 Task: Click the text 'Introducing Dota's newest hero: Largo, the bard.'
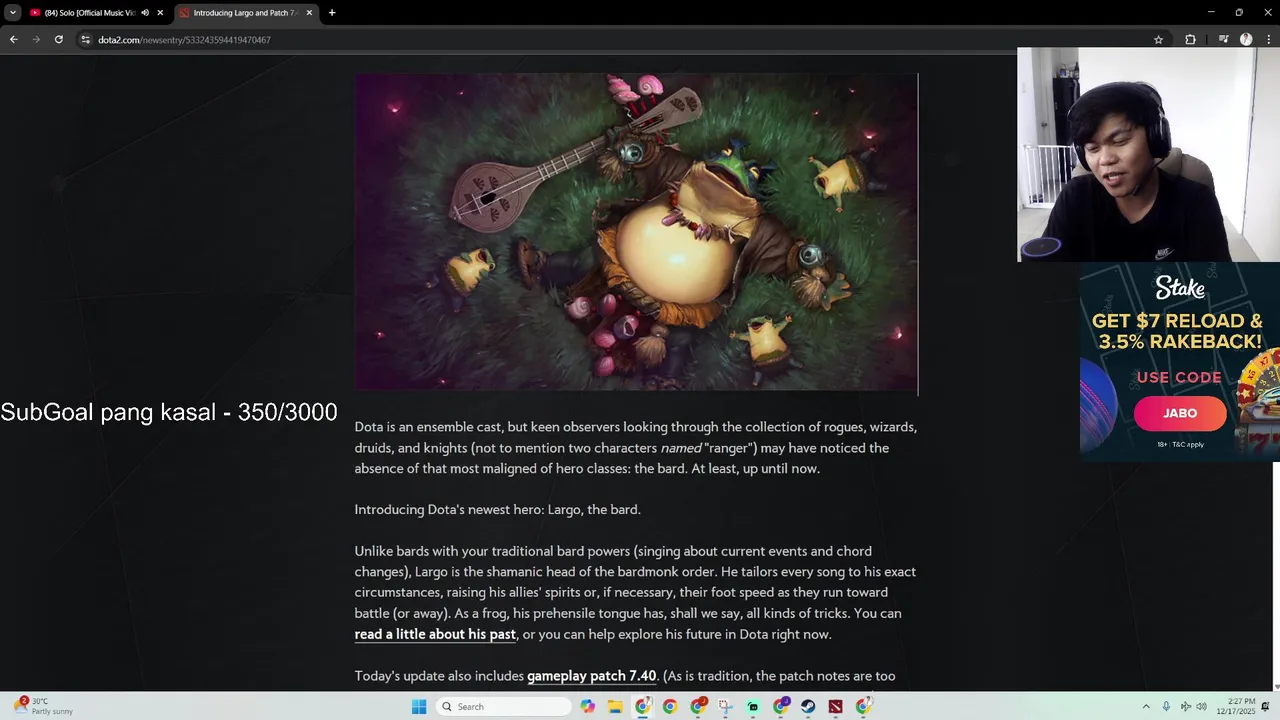pyautogui.click(x=497, y=510)
